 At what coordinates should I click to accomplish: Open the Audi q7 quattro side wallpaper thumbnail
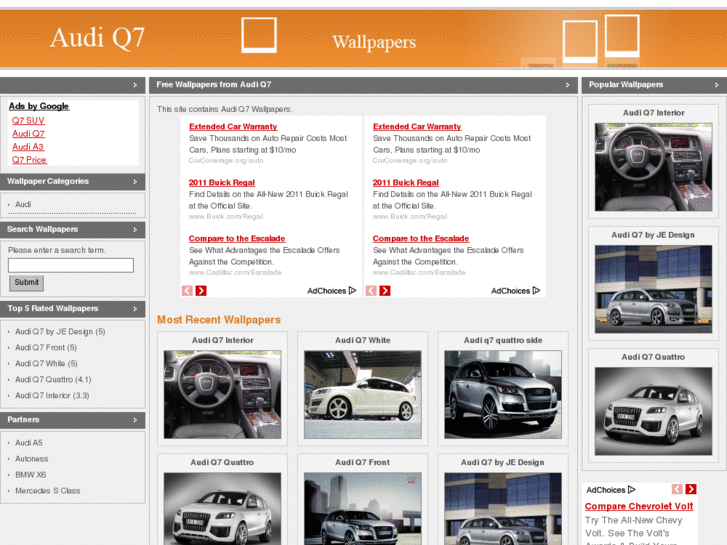(503, 395)
